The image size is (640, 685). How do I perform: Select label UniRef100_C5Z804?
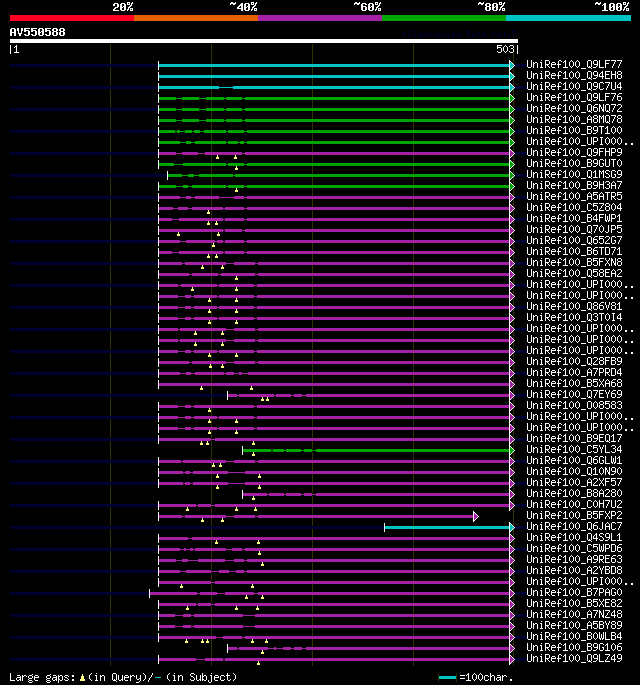574,208
